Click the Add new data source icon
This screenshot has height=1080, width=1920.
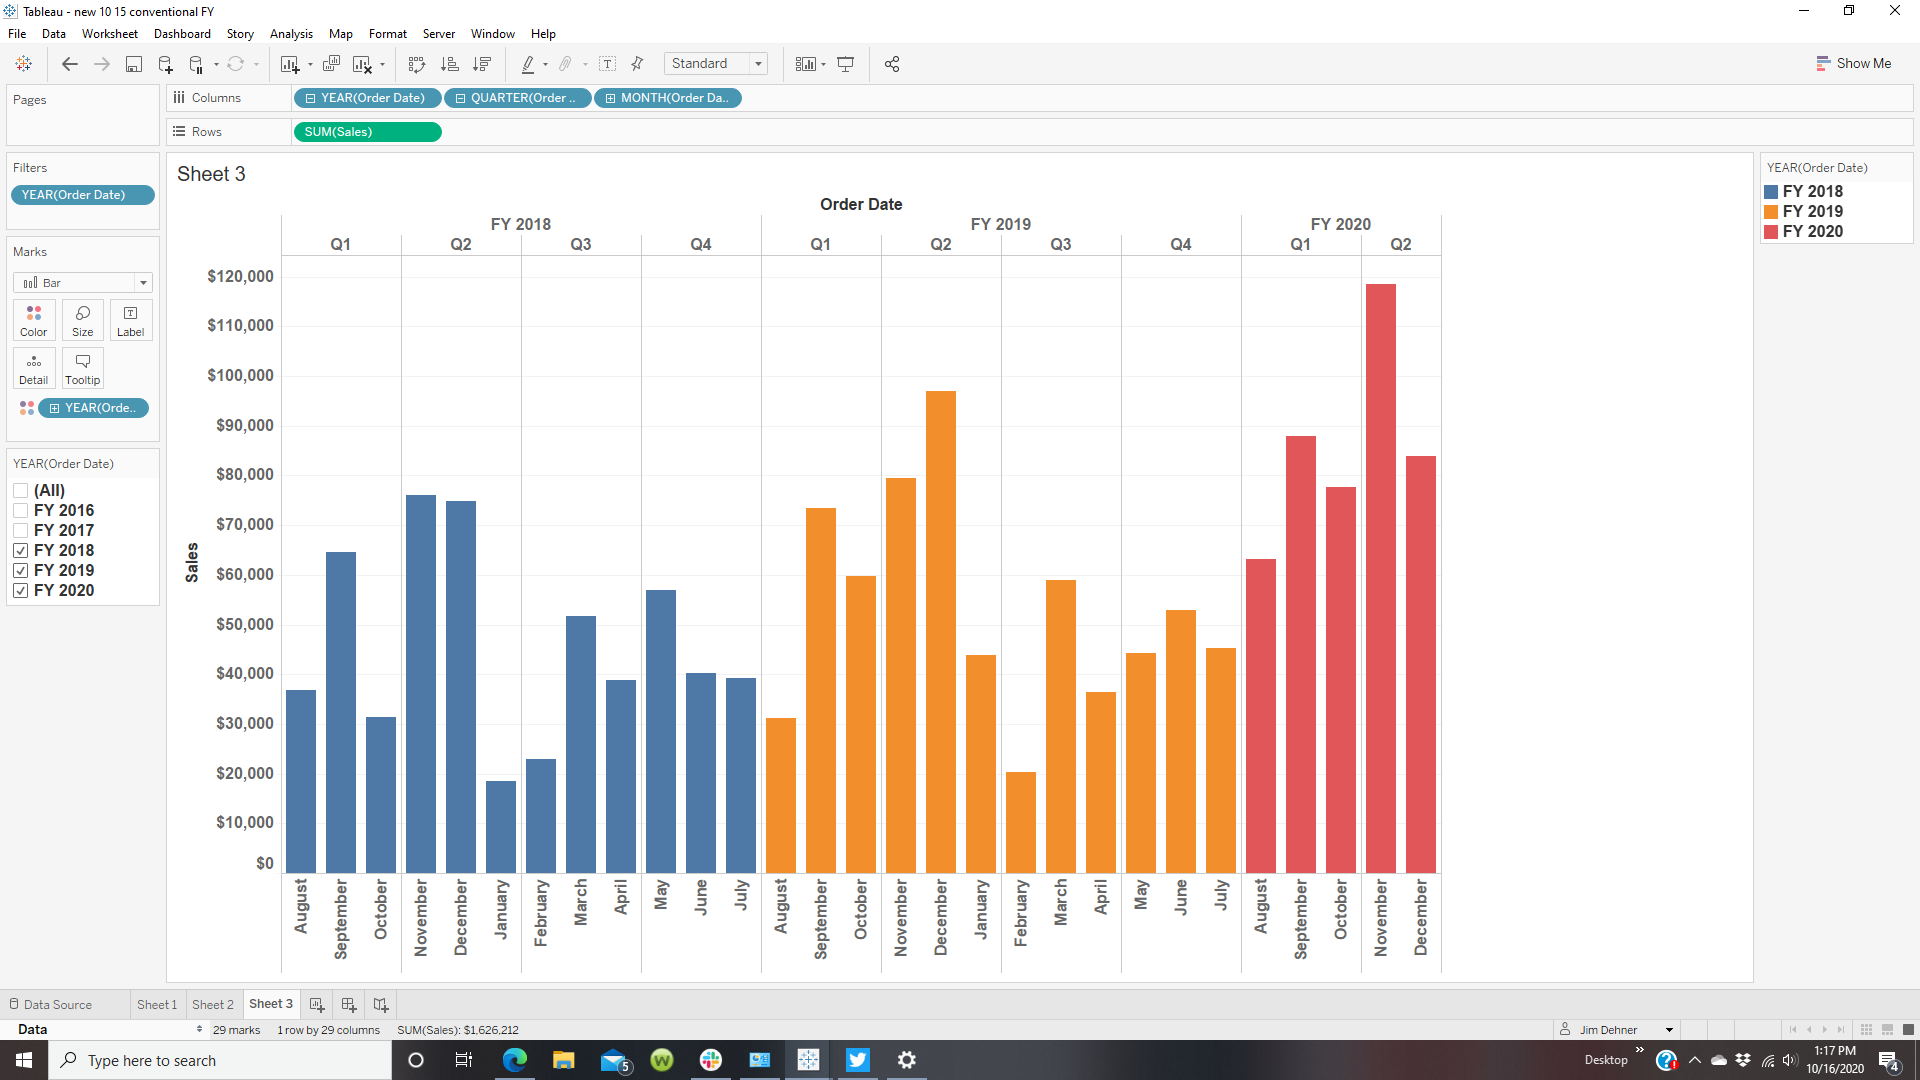point(166,64)
